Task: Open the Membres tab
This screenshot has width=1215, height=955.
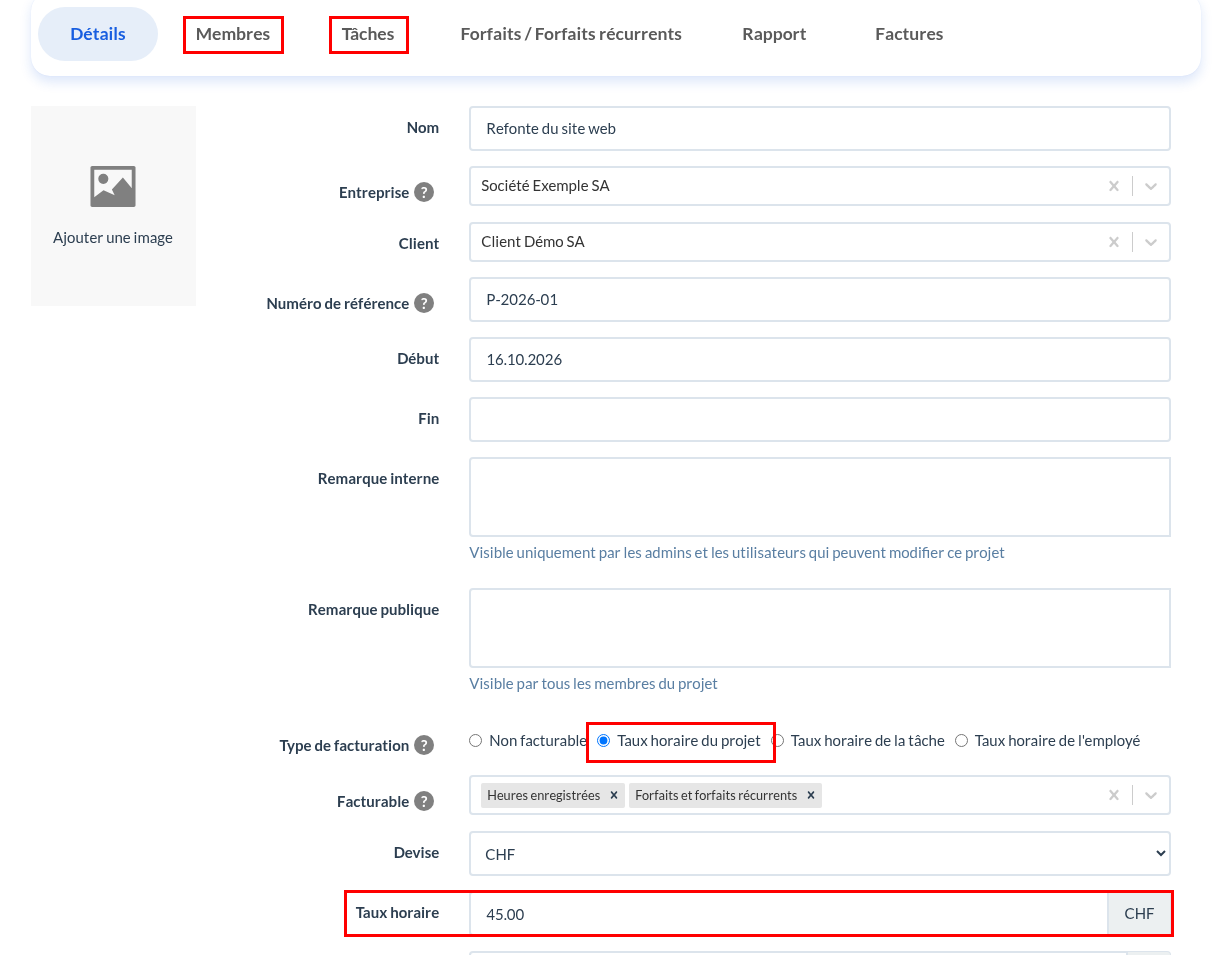Action: [x=233, y=34]
